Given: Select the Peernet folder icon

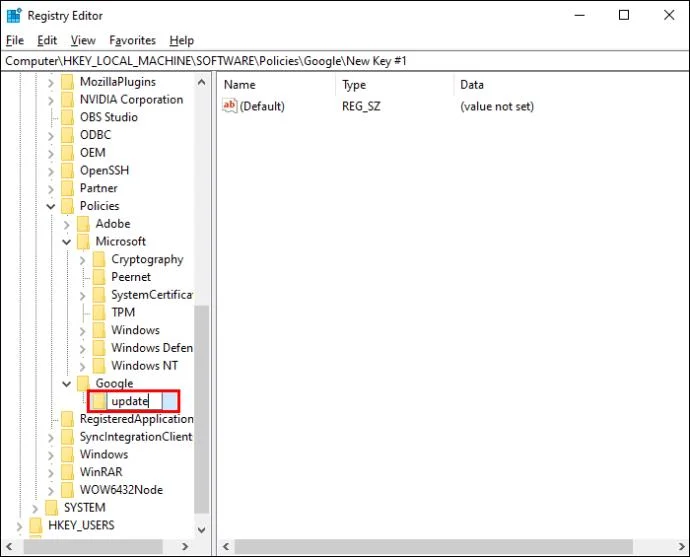Looking at the screenshot, I should click(99, 277).
